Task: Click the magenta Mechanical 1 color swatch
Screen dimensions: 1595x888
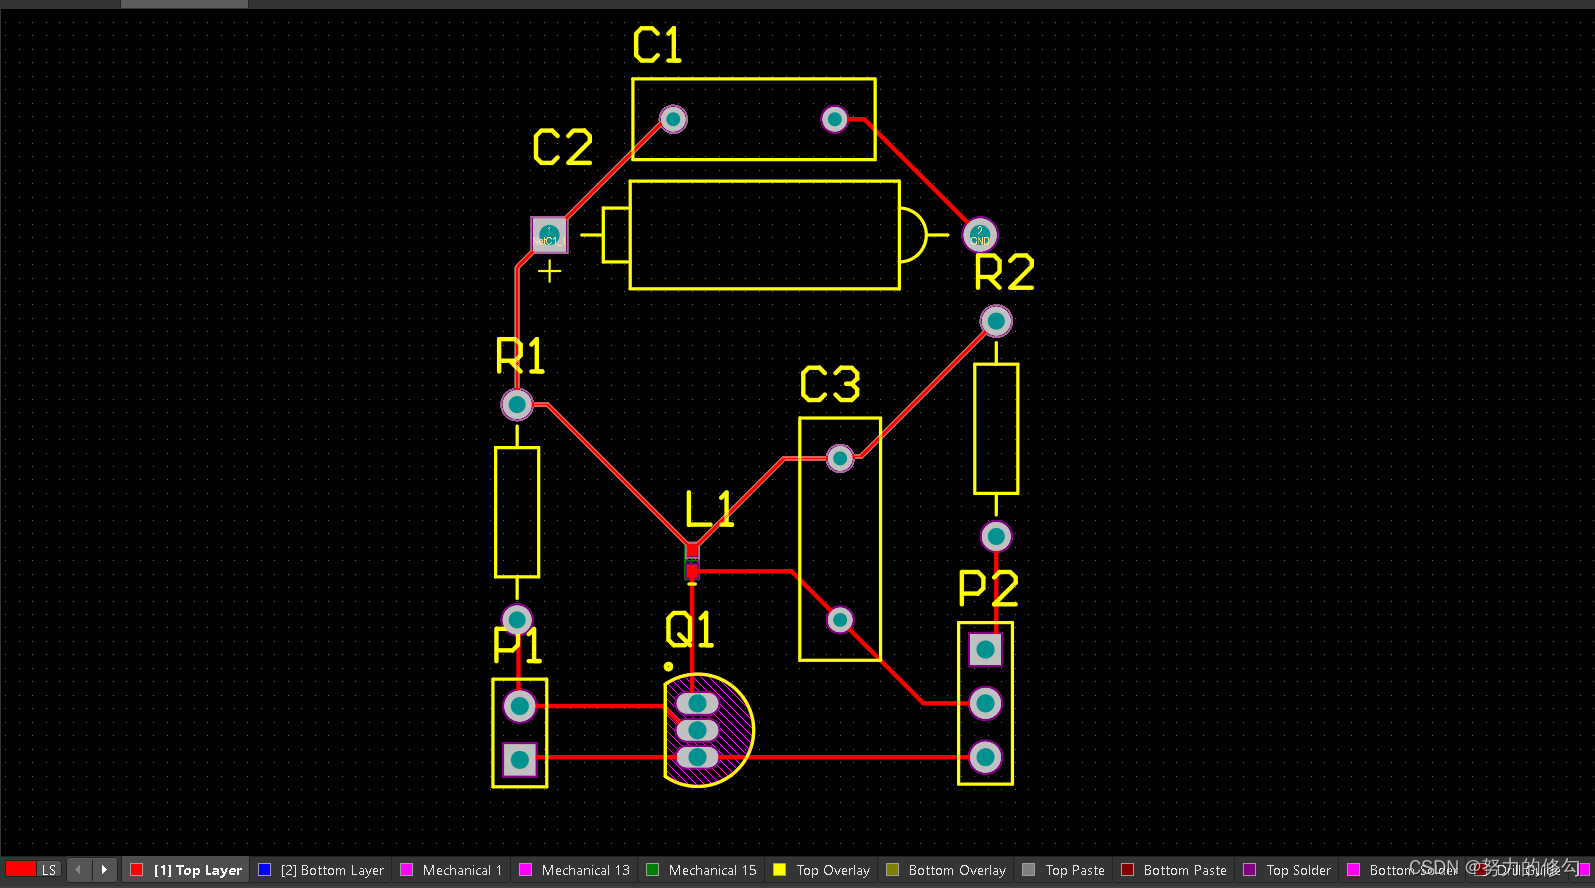Action: point(407,870)
